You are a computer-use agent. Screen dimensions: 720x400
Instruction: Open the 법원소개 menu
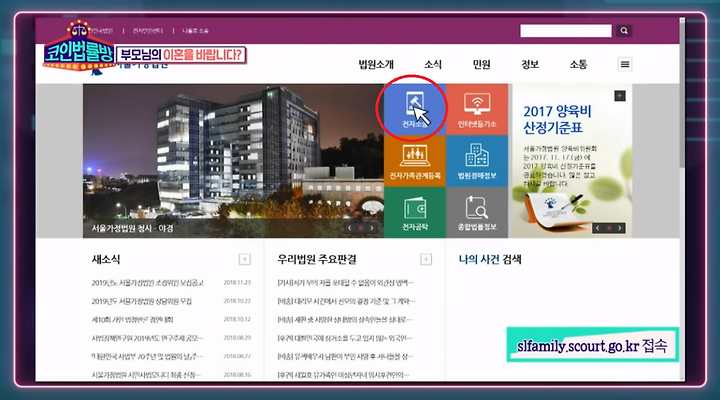pos(376,64)
